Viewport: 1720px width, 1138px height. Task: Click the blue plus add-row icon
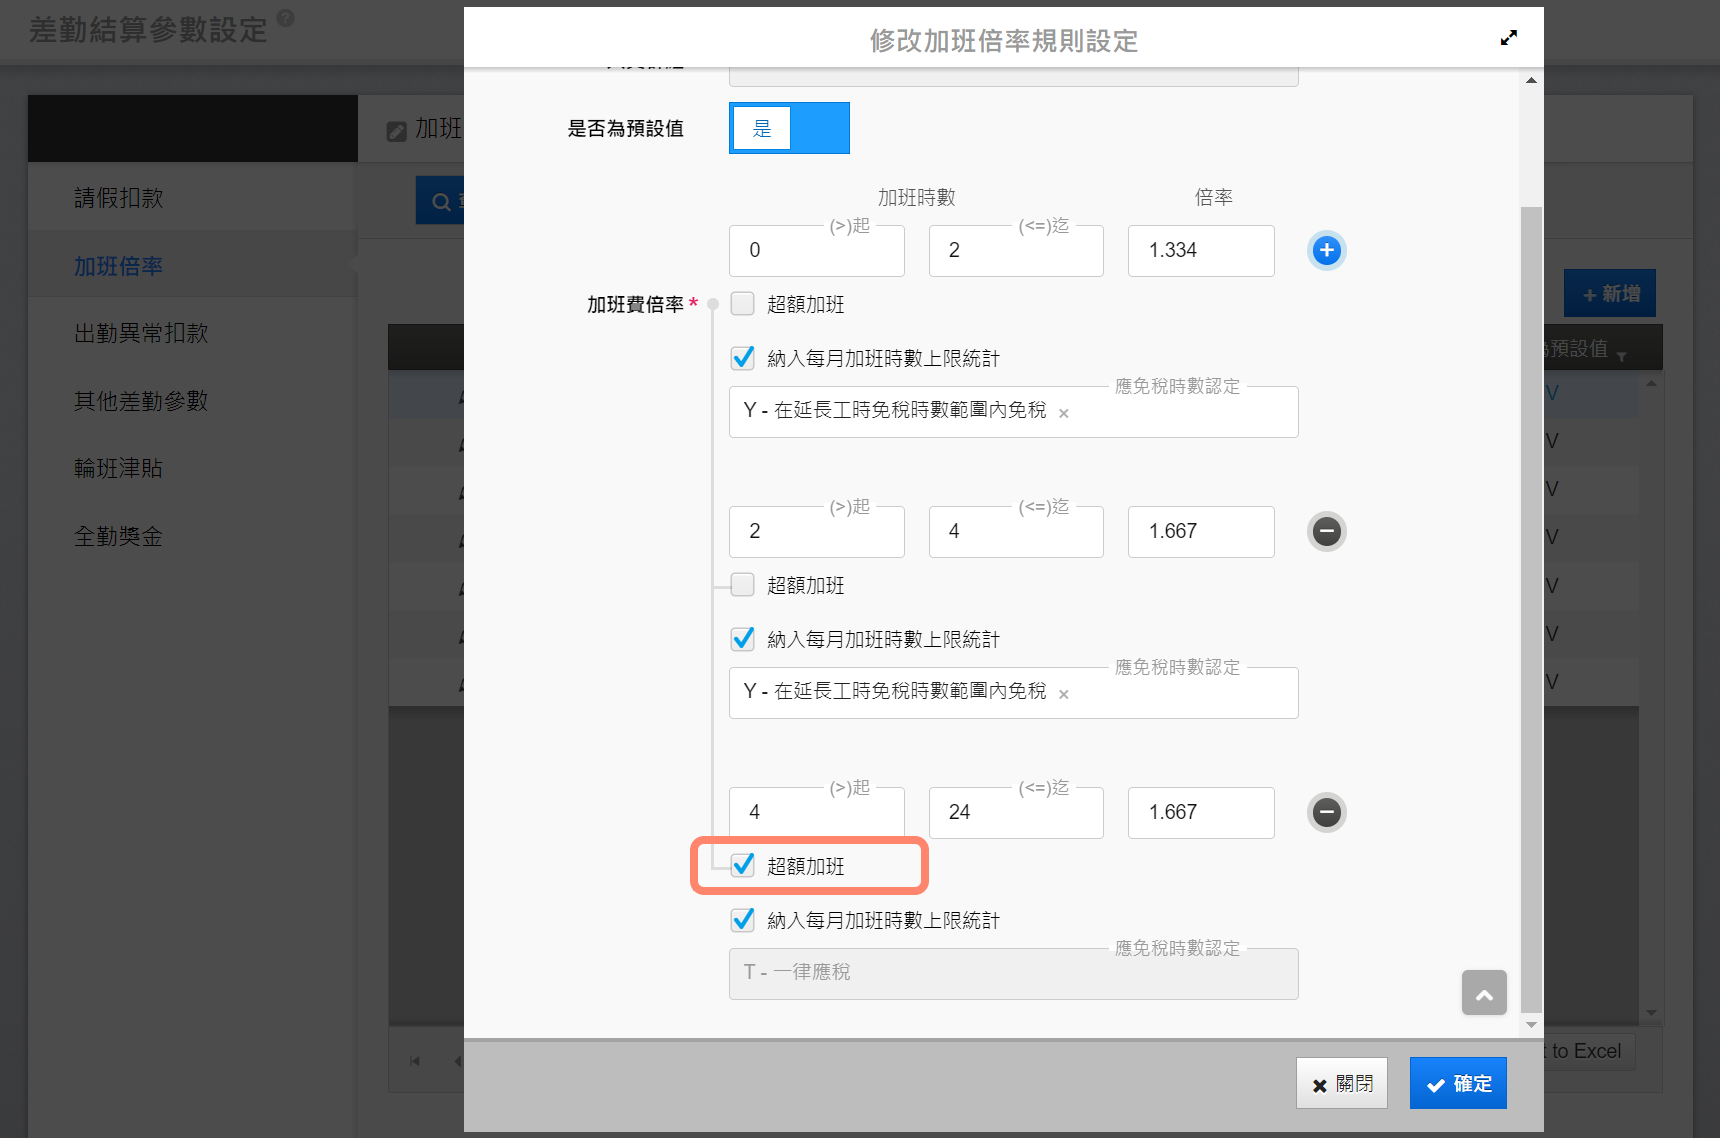(1326, 250)
